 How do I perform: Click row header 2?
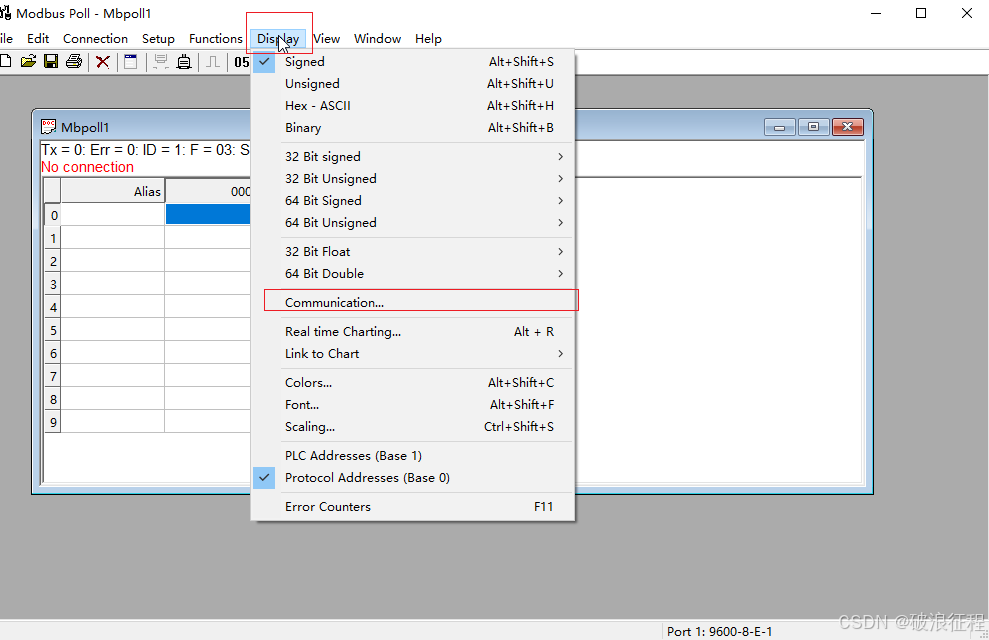point(52,261)
